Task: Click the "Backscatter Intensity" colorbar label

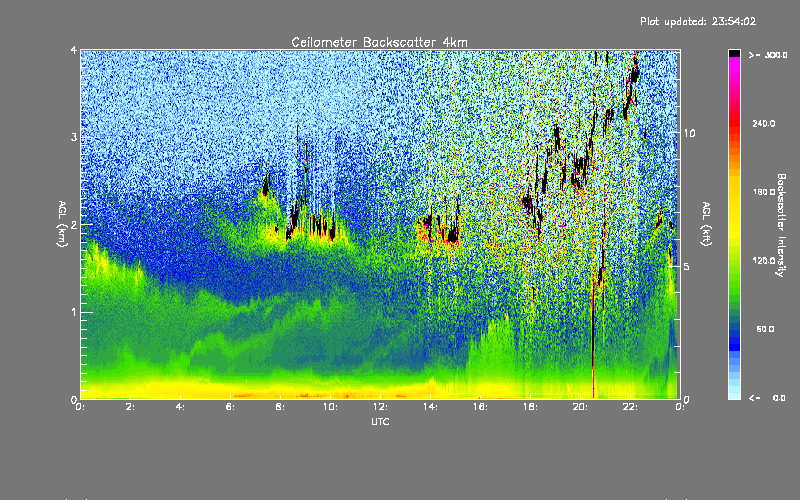Action: (780, 225)
